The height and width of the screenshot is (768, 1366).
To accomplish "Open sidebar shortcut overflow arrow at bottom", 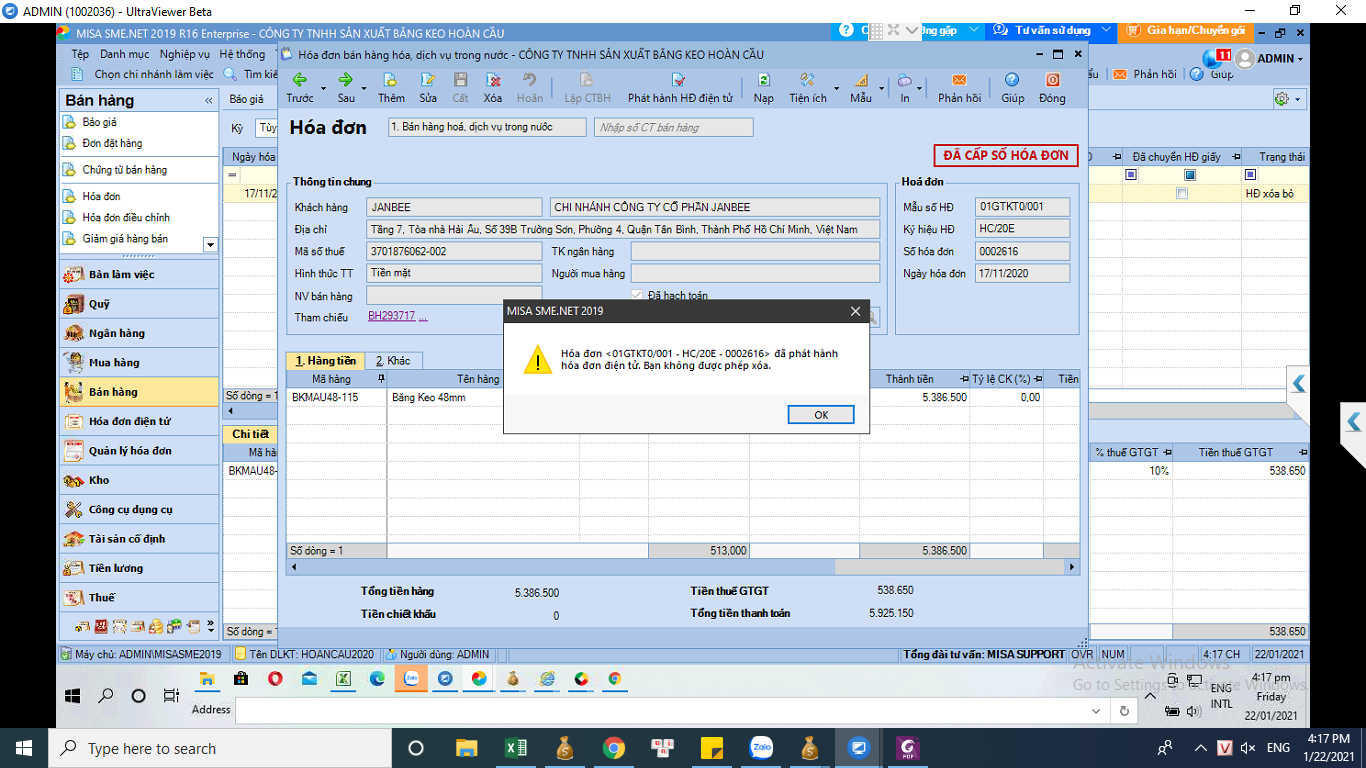I will [x=211, y=626].
